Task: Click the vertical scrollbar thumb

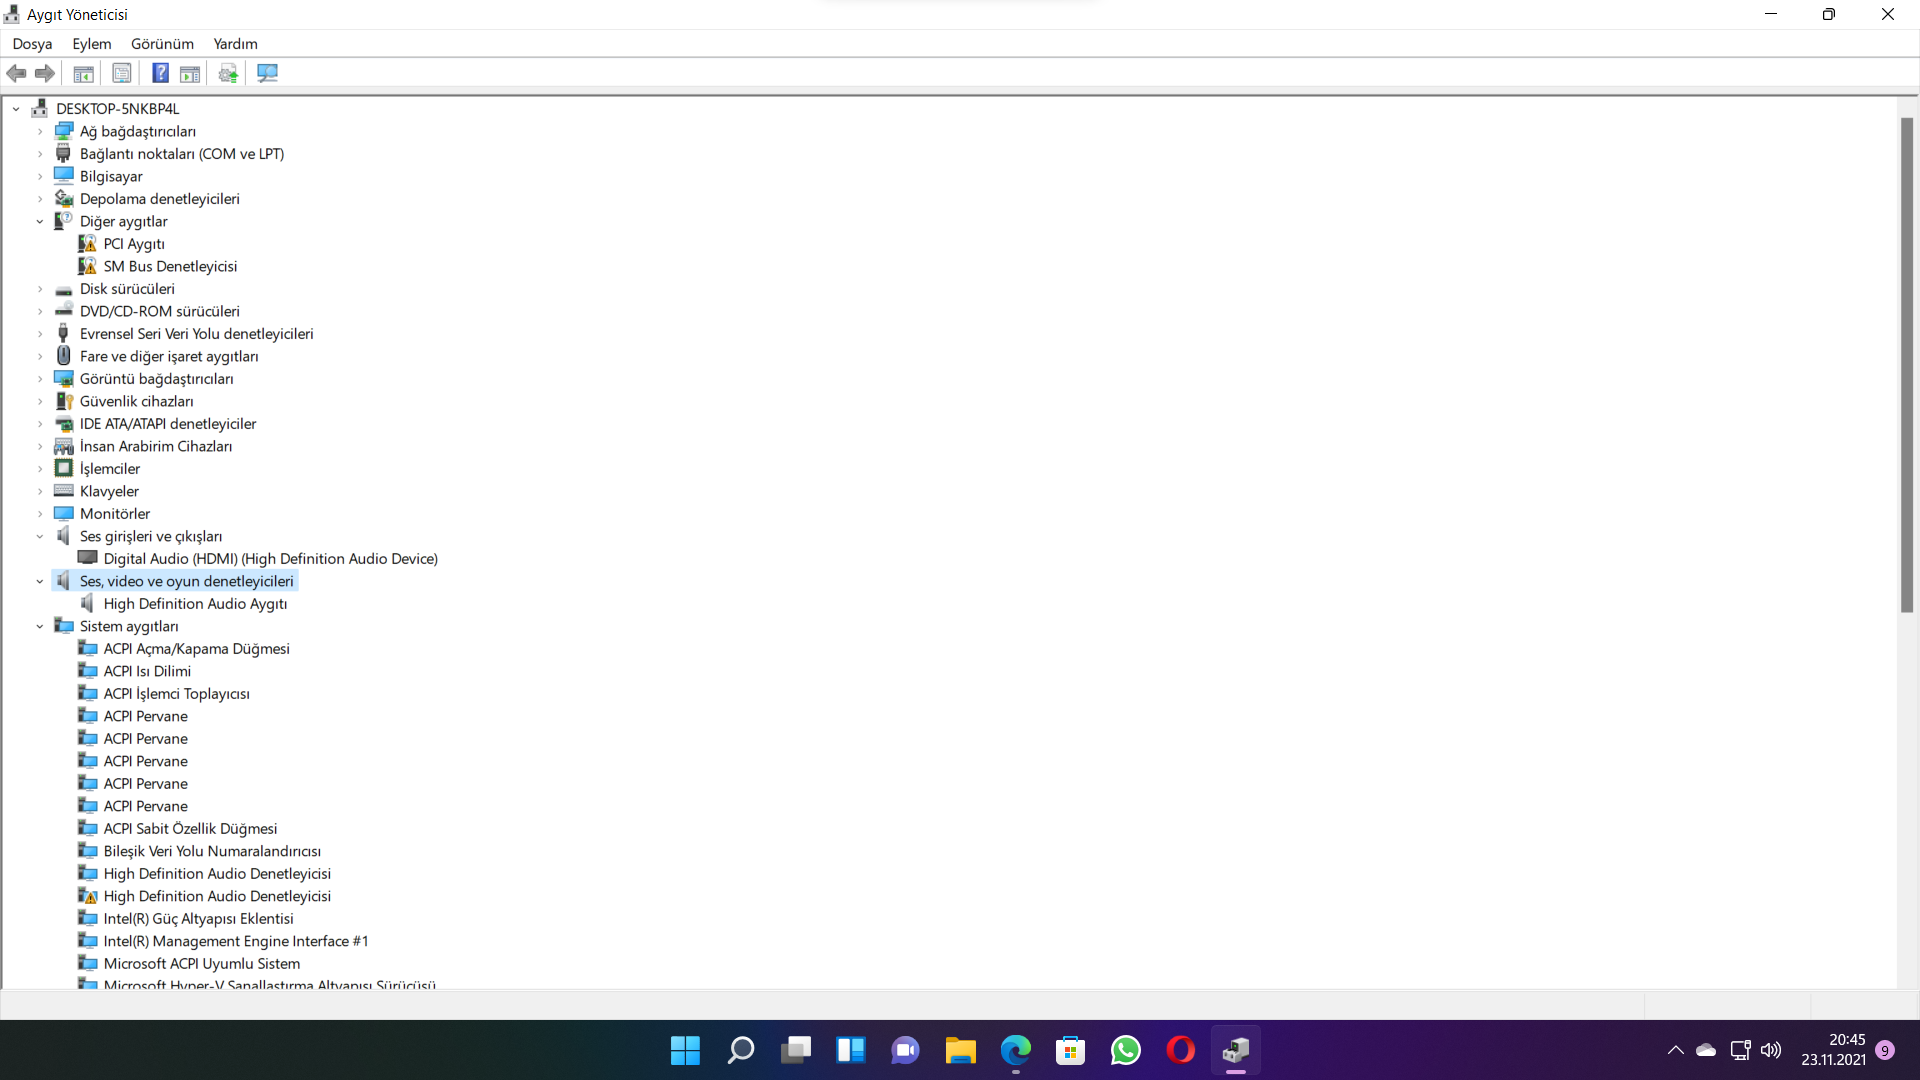Action: click(x=1907, y=365)
